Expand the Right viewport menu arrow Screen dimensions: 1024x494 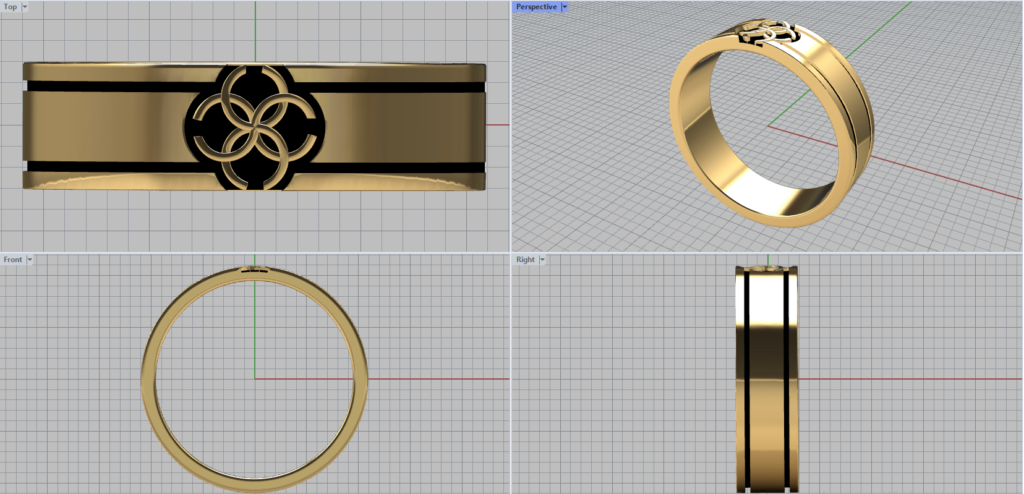(x=542, y=259)
